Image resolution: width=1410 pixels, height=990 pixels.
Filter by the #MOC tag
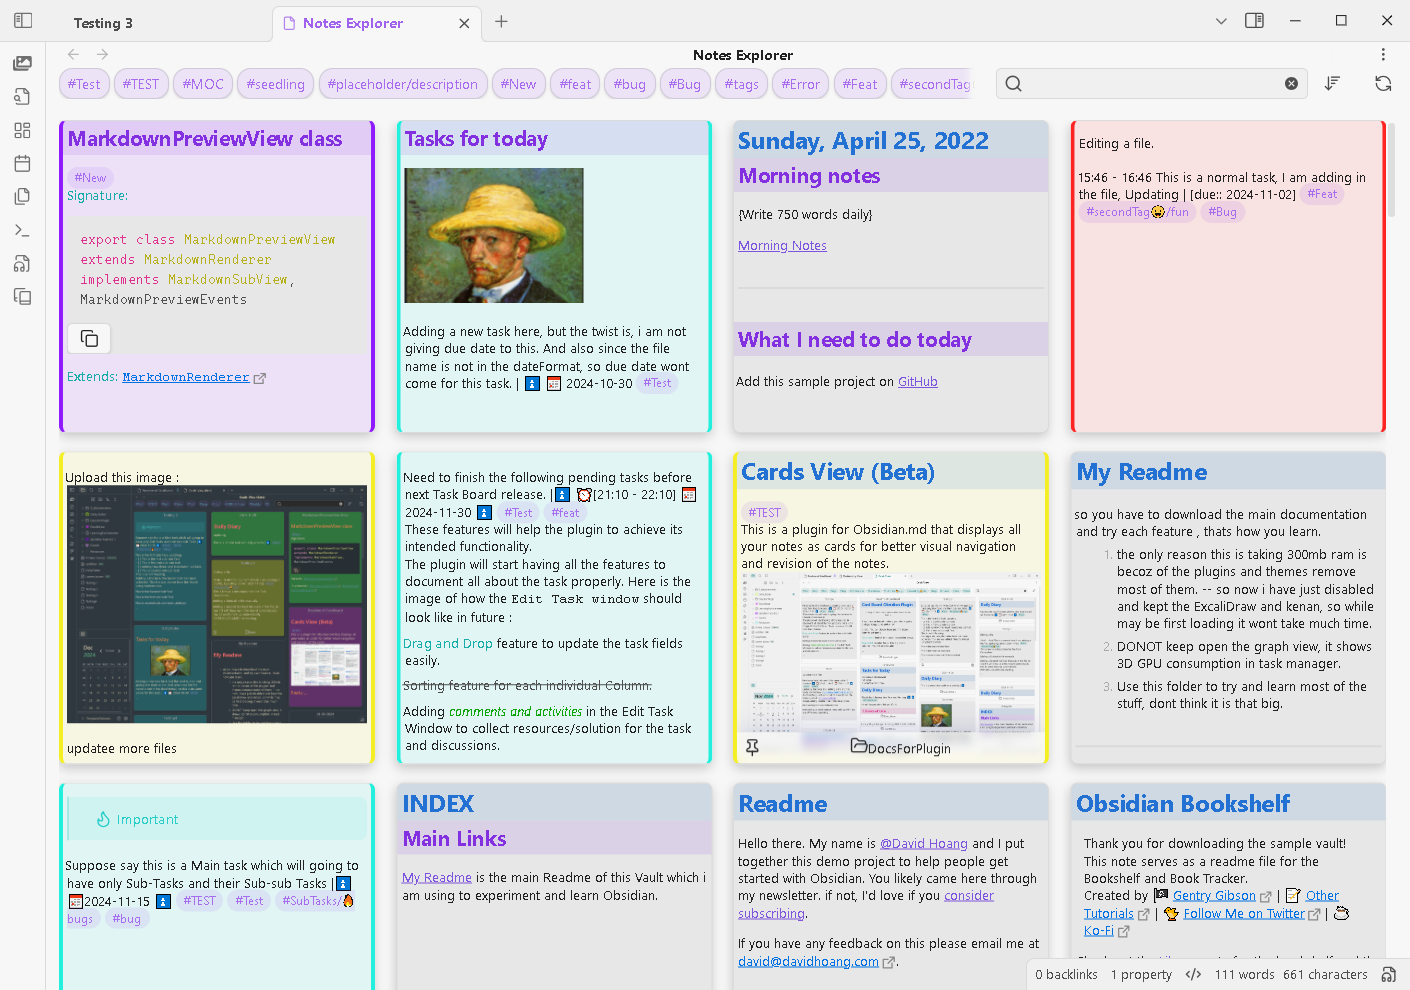point(203,84)
